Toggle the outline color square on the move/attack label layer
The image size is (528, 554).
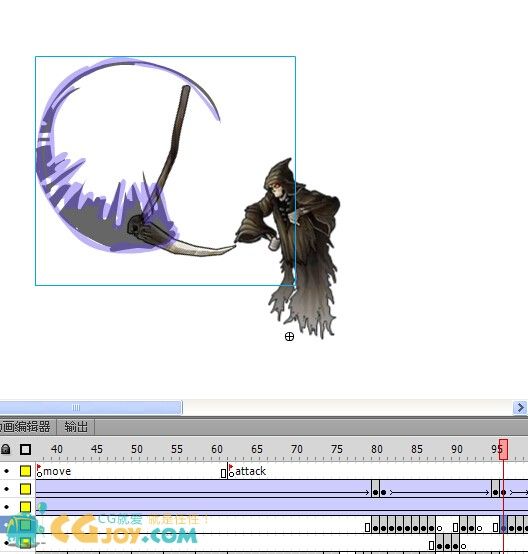coord(25,471)
